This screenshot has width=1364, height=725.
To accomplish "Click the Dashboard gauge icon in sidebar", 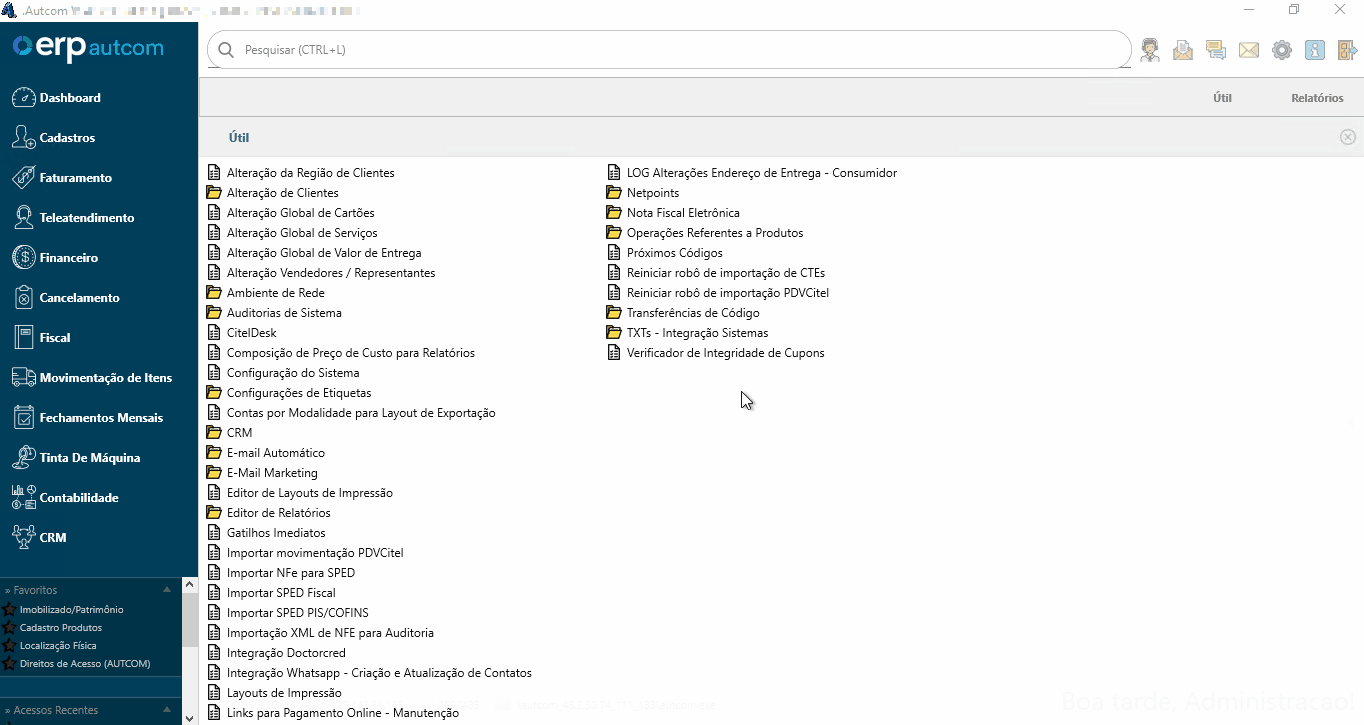I will pyautogui.click(x=23, y=98).
